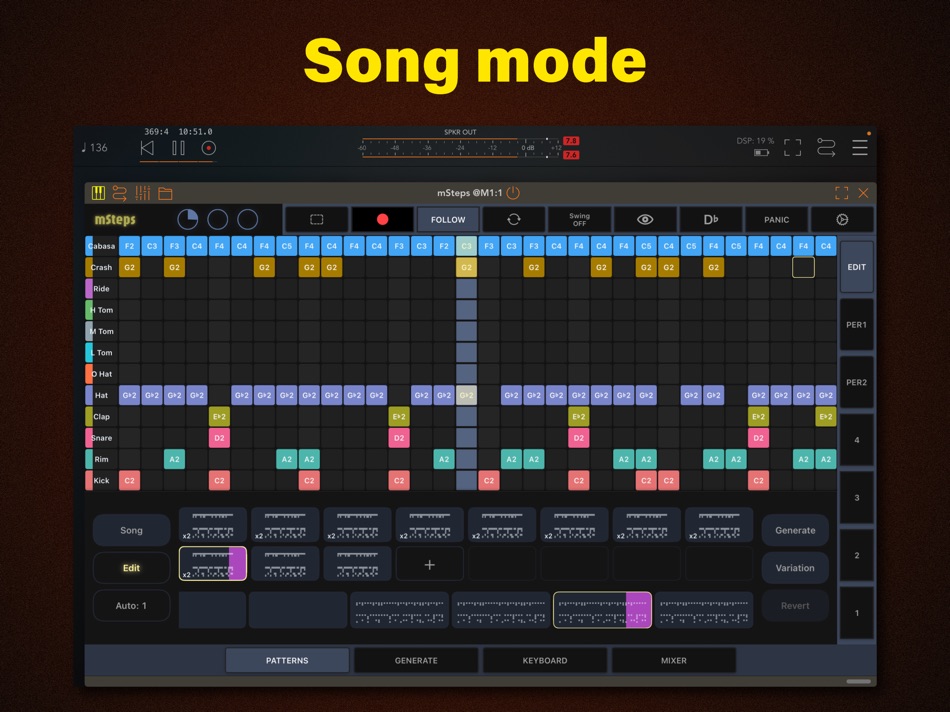The height and width of the screenshot is (712, 950).
Task: Click the tempo value 136
Action: point(99,148)
